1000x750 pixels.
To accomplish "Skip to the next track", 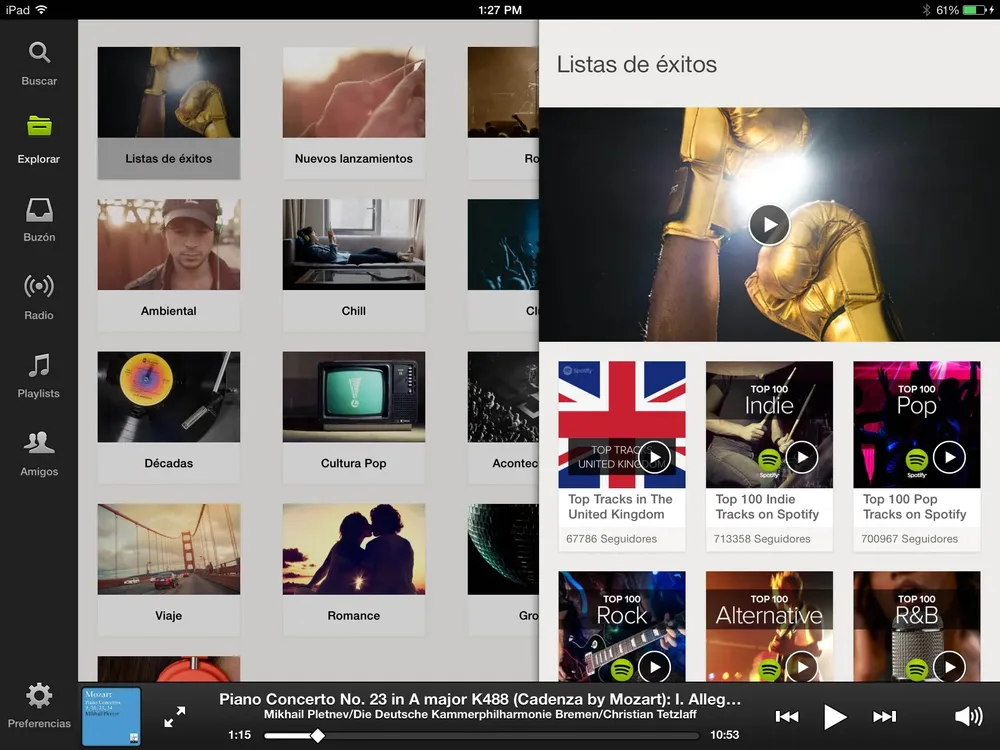I will (x=884, y=716).
